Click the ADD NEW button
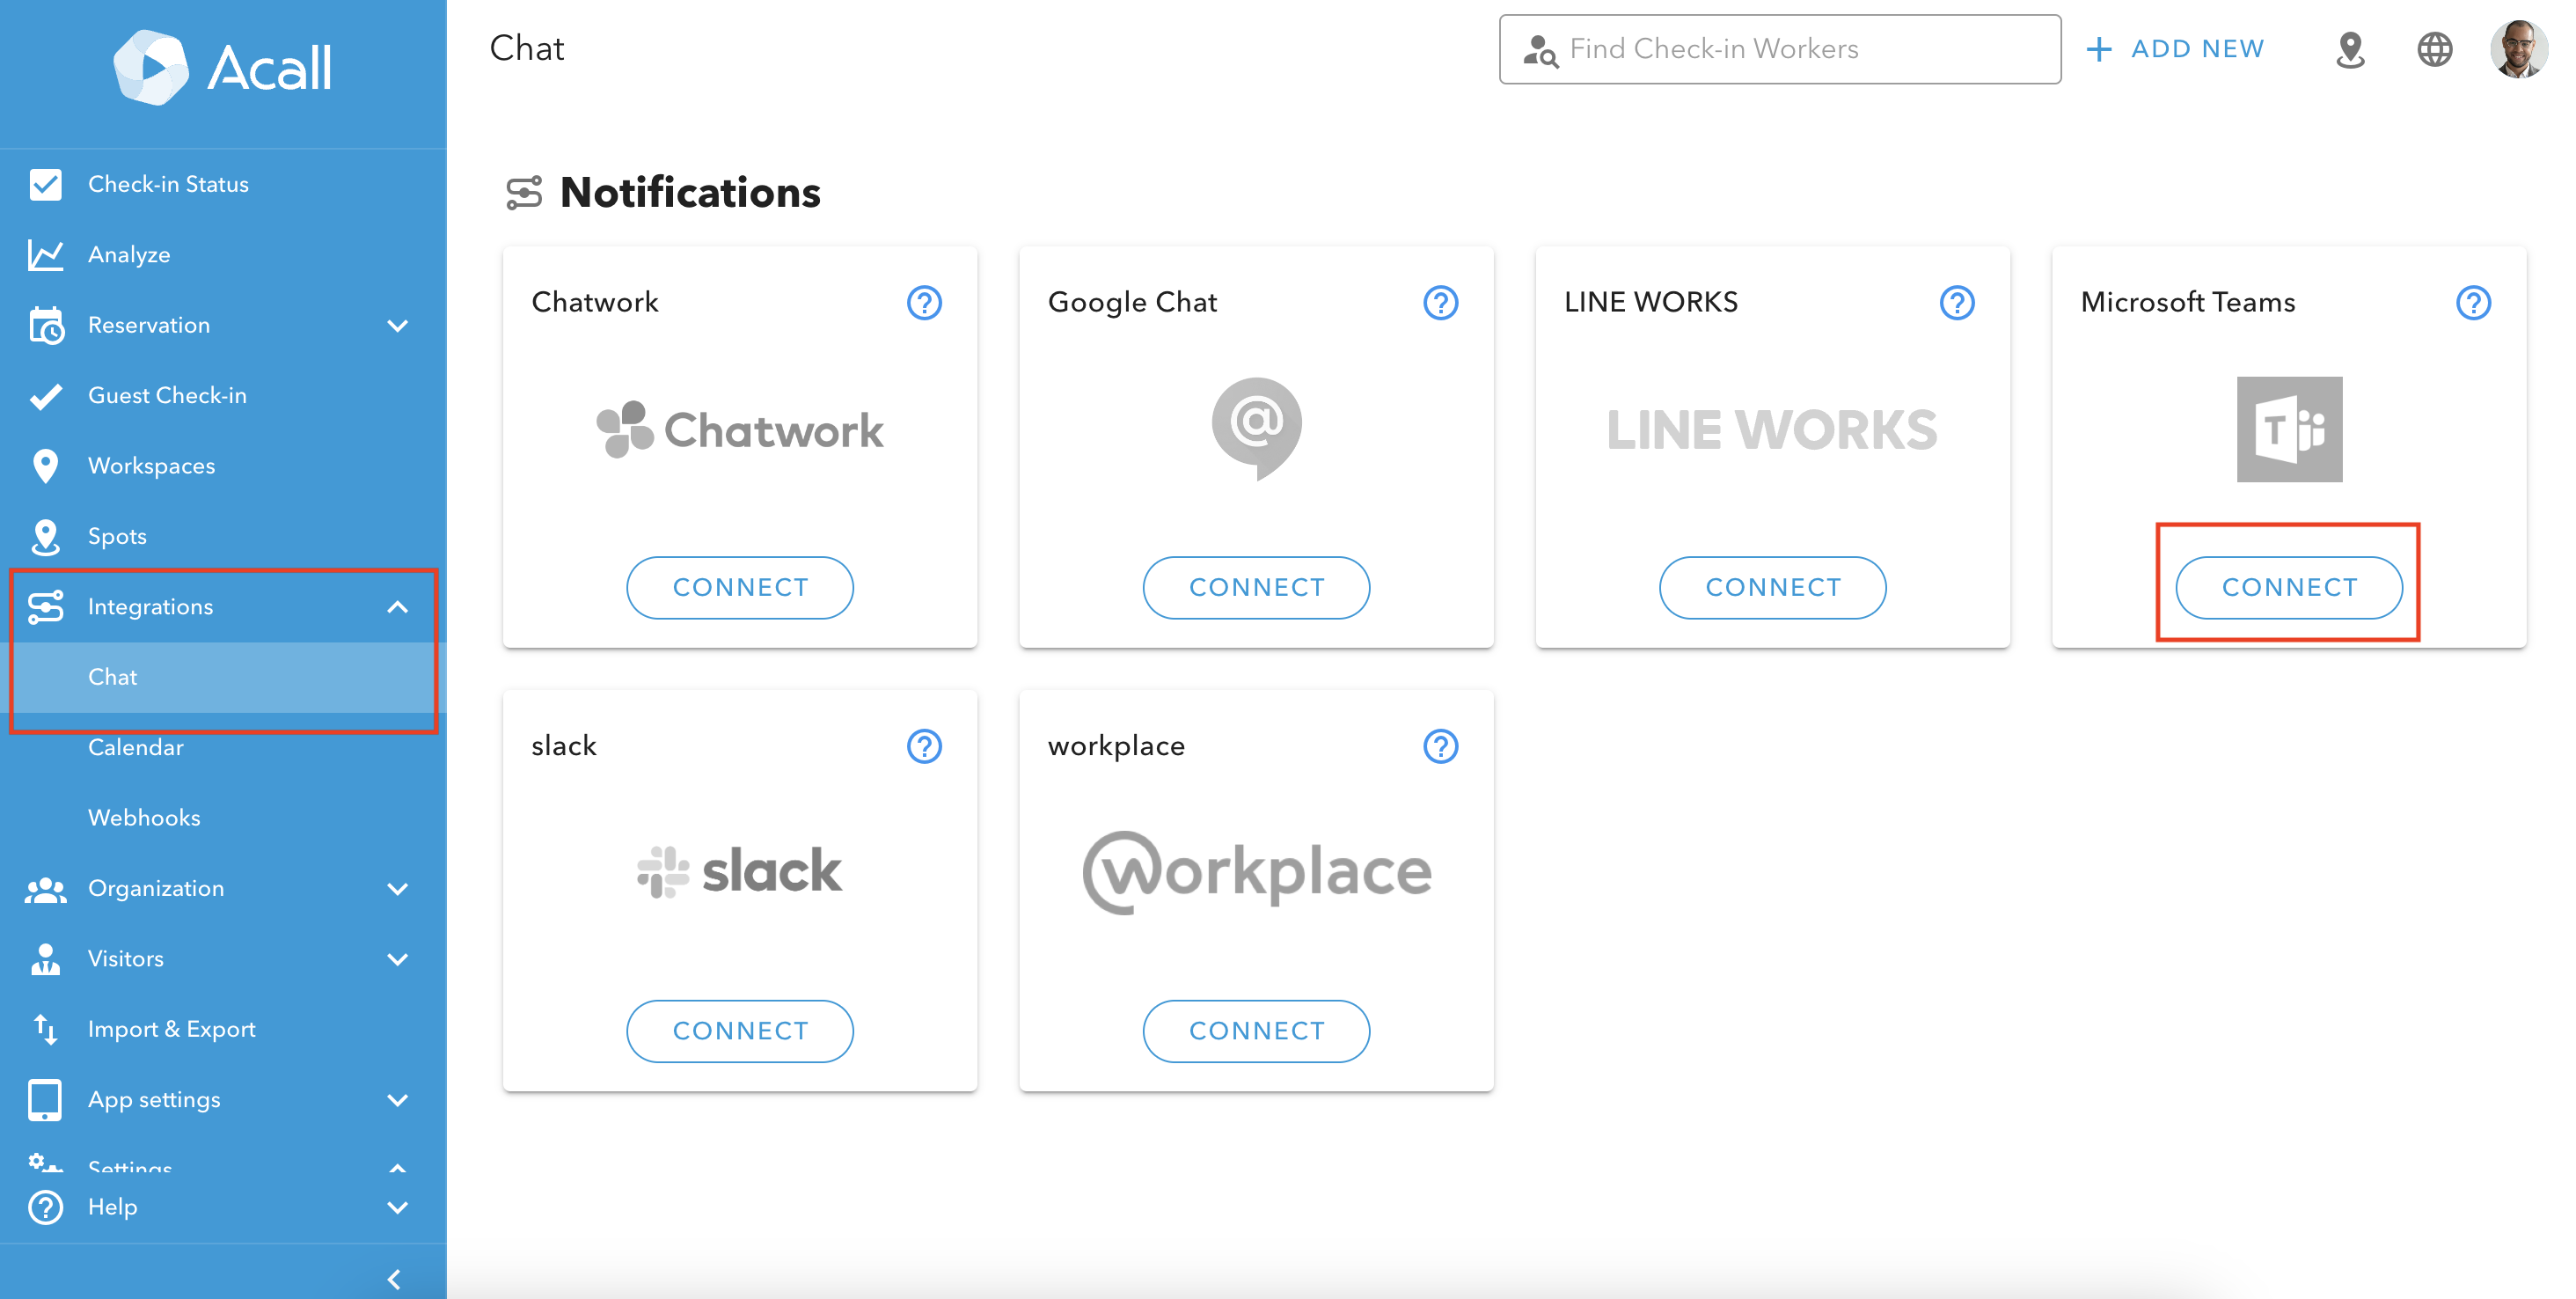 2175,49
